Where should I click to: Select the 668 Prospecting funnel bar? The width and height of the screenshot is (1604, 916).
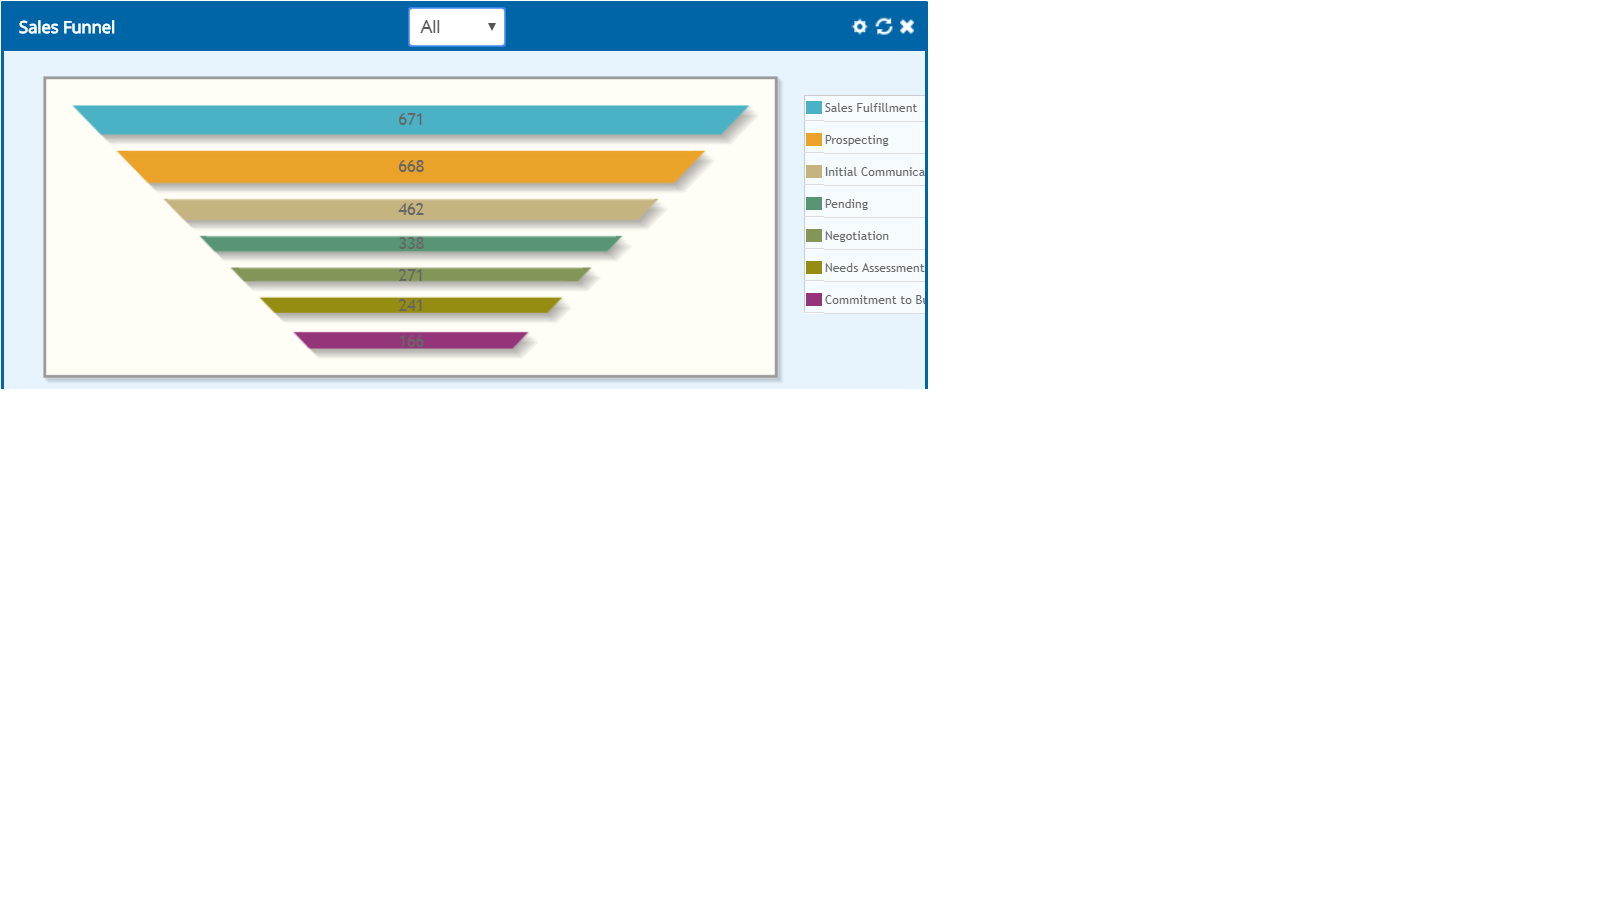pyautogui.click(x=410, y=166)
